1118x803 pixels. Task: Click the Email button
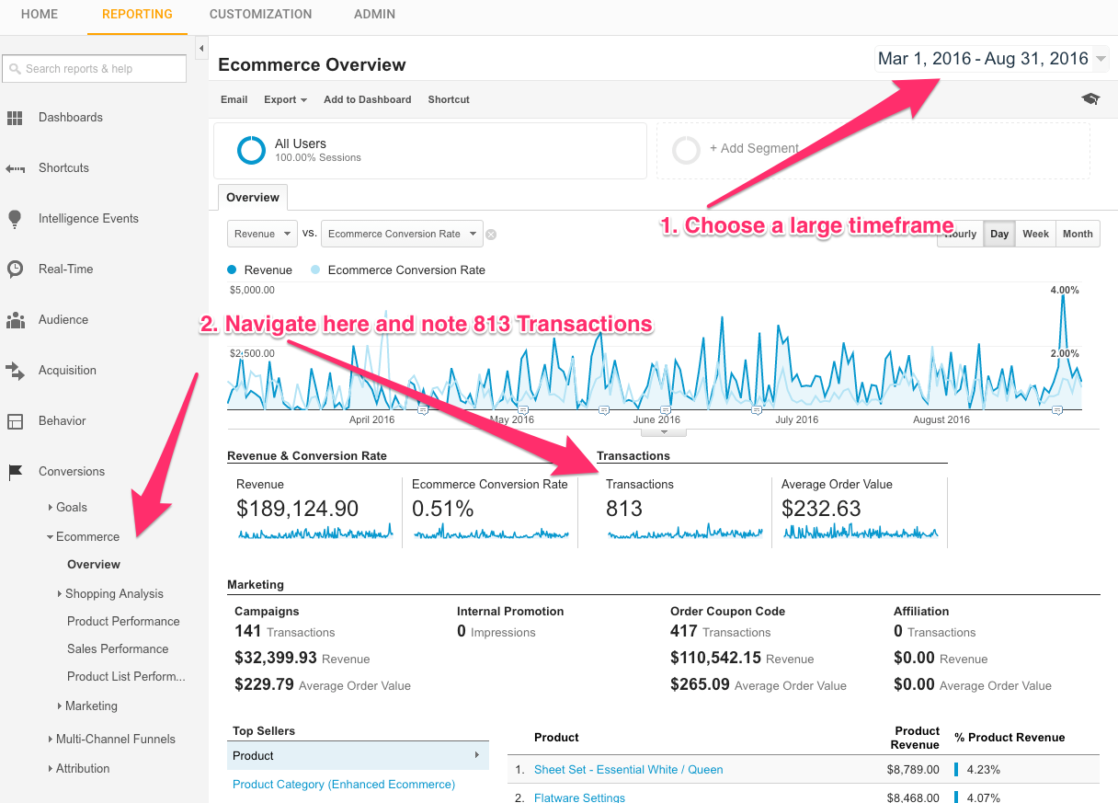[234, 100]
